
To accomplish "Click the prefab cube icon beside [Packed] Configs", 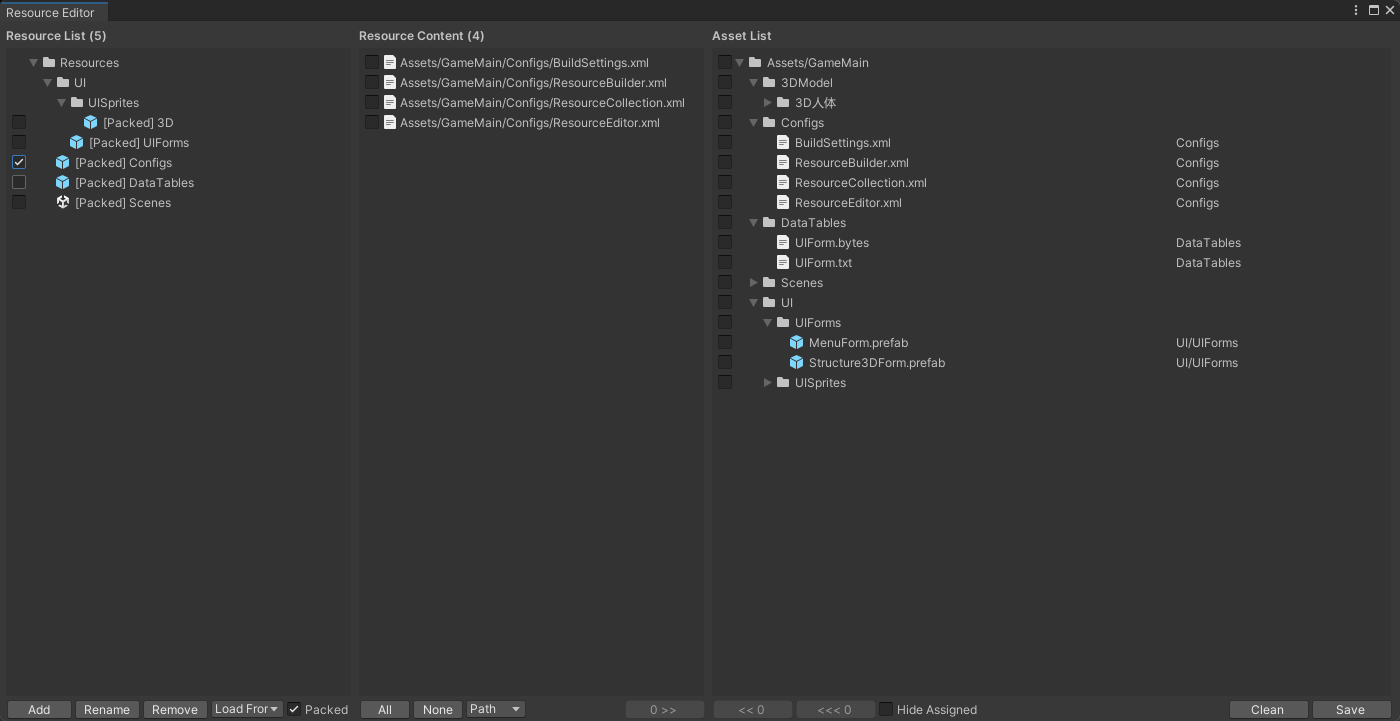I will pos(60,162).
